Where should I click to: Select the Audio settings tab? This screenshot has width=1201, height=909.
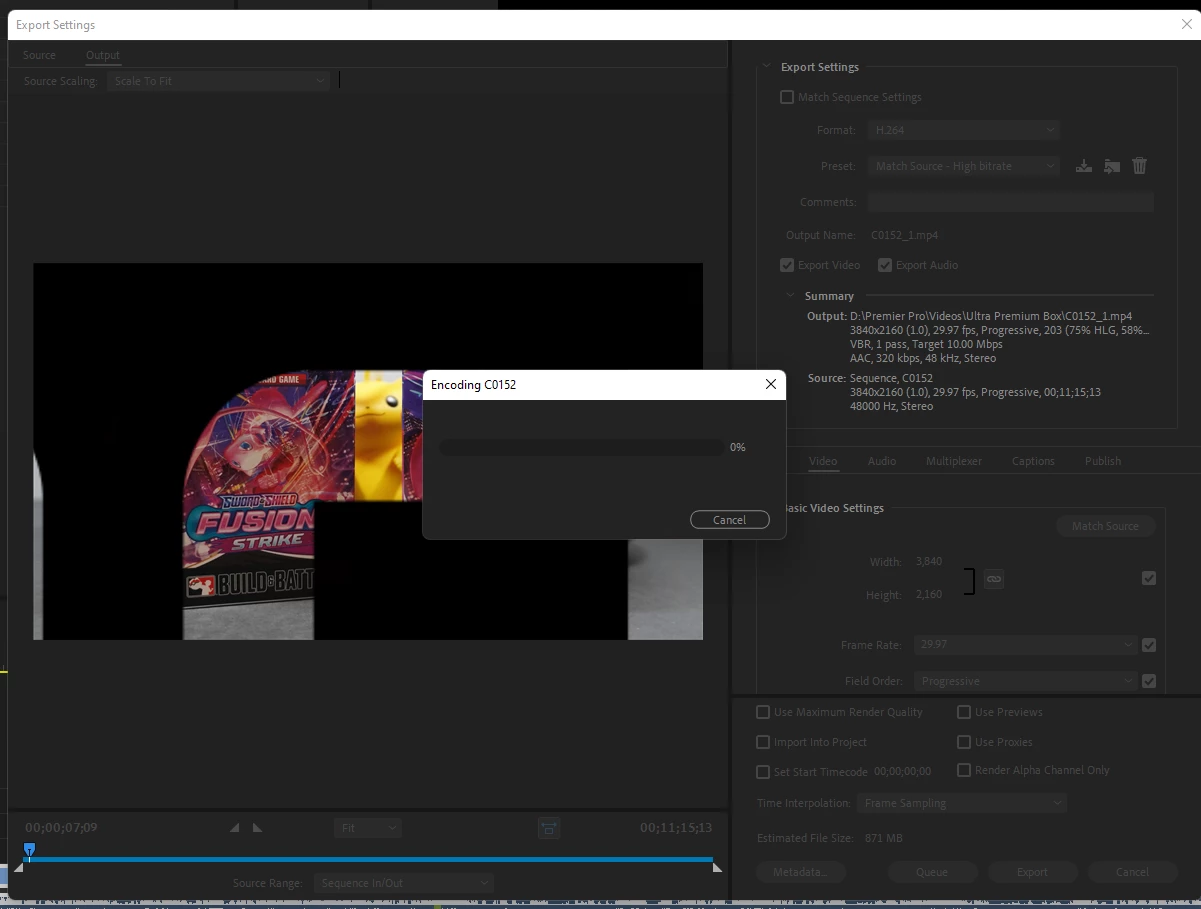tap(882, 461)
